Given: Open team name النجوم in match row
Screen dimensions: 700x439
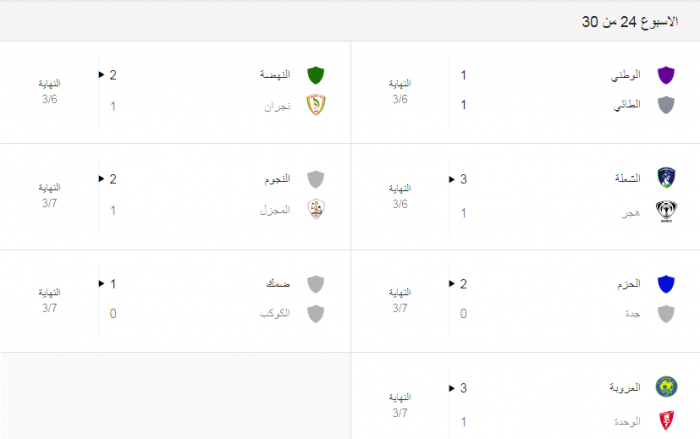Looking at the screenshot, I should pos(275,179).
